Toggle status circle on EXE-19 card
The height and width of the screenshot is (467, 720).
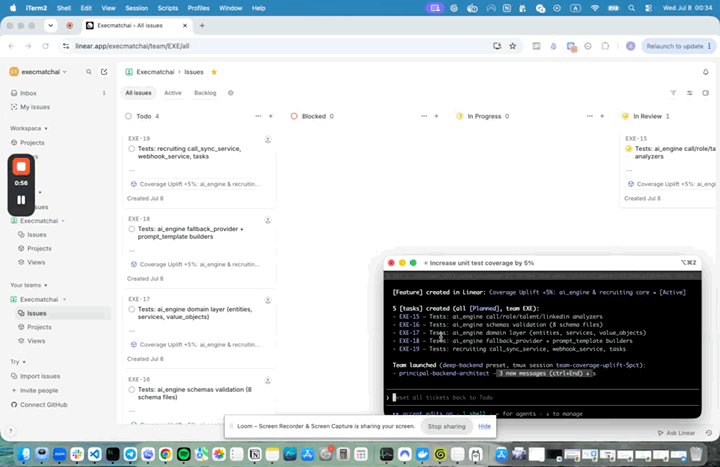click(132, 149)
